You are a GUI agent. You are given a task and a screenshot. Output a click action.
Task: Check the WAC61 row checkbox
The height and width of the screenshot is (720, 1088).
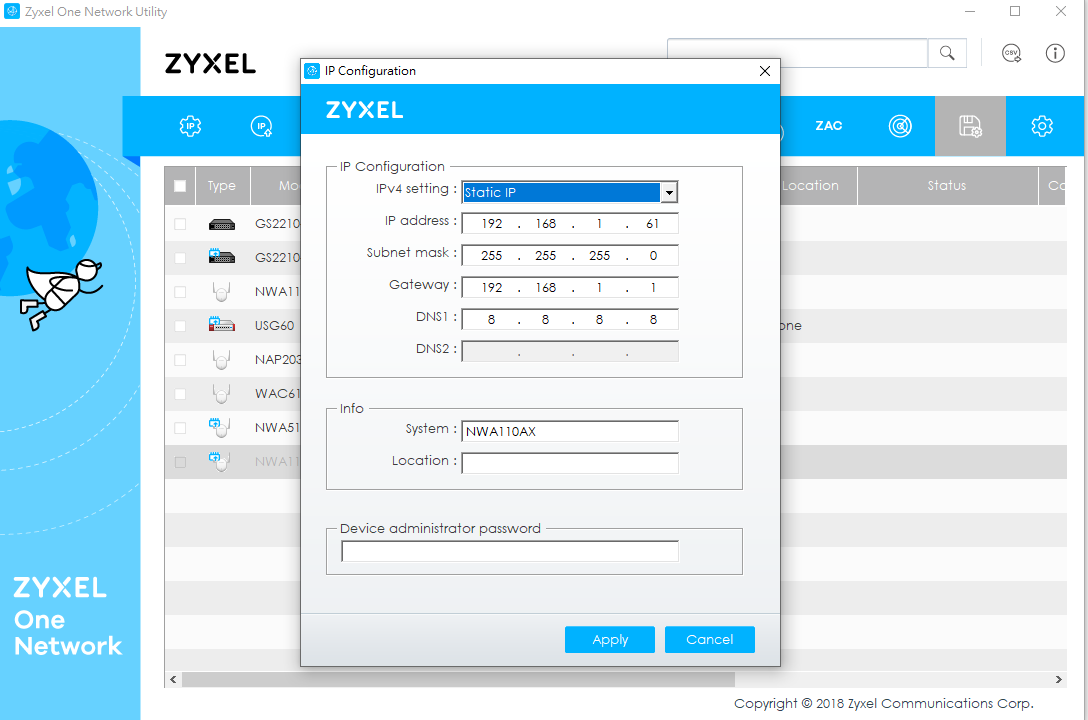pyautogui.click(x=180, y=394)
